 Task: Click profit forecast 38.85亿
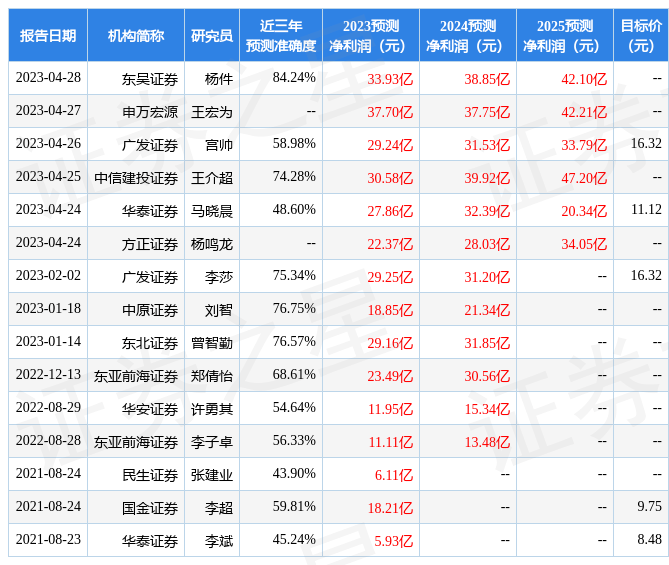click(x=487, y=79)
